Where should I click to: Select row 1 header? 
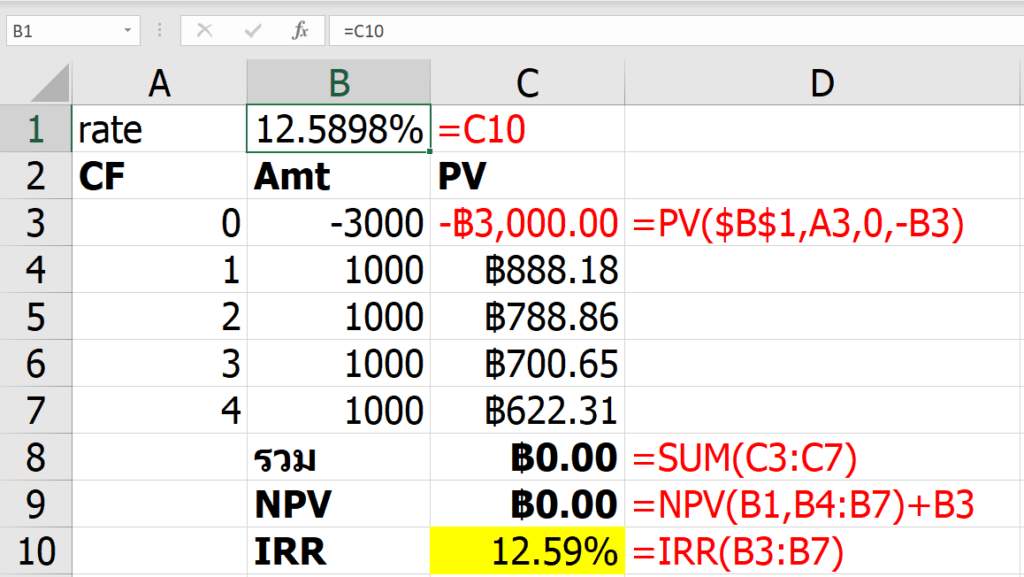pyautogui.click(x=35, y=129)
